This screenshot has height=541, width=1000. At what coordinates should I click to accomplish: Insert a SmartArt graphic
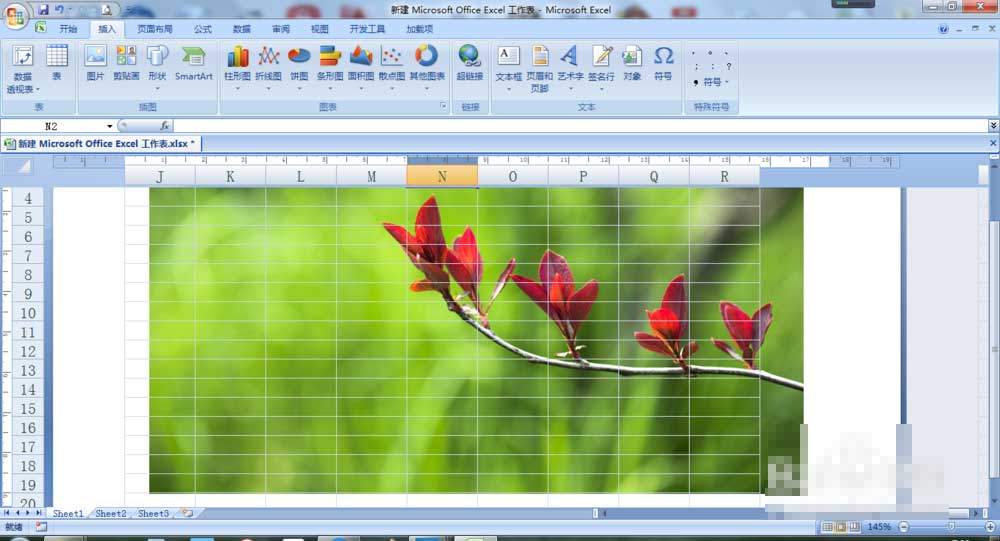pos(193,63)
